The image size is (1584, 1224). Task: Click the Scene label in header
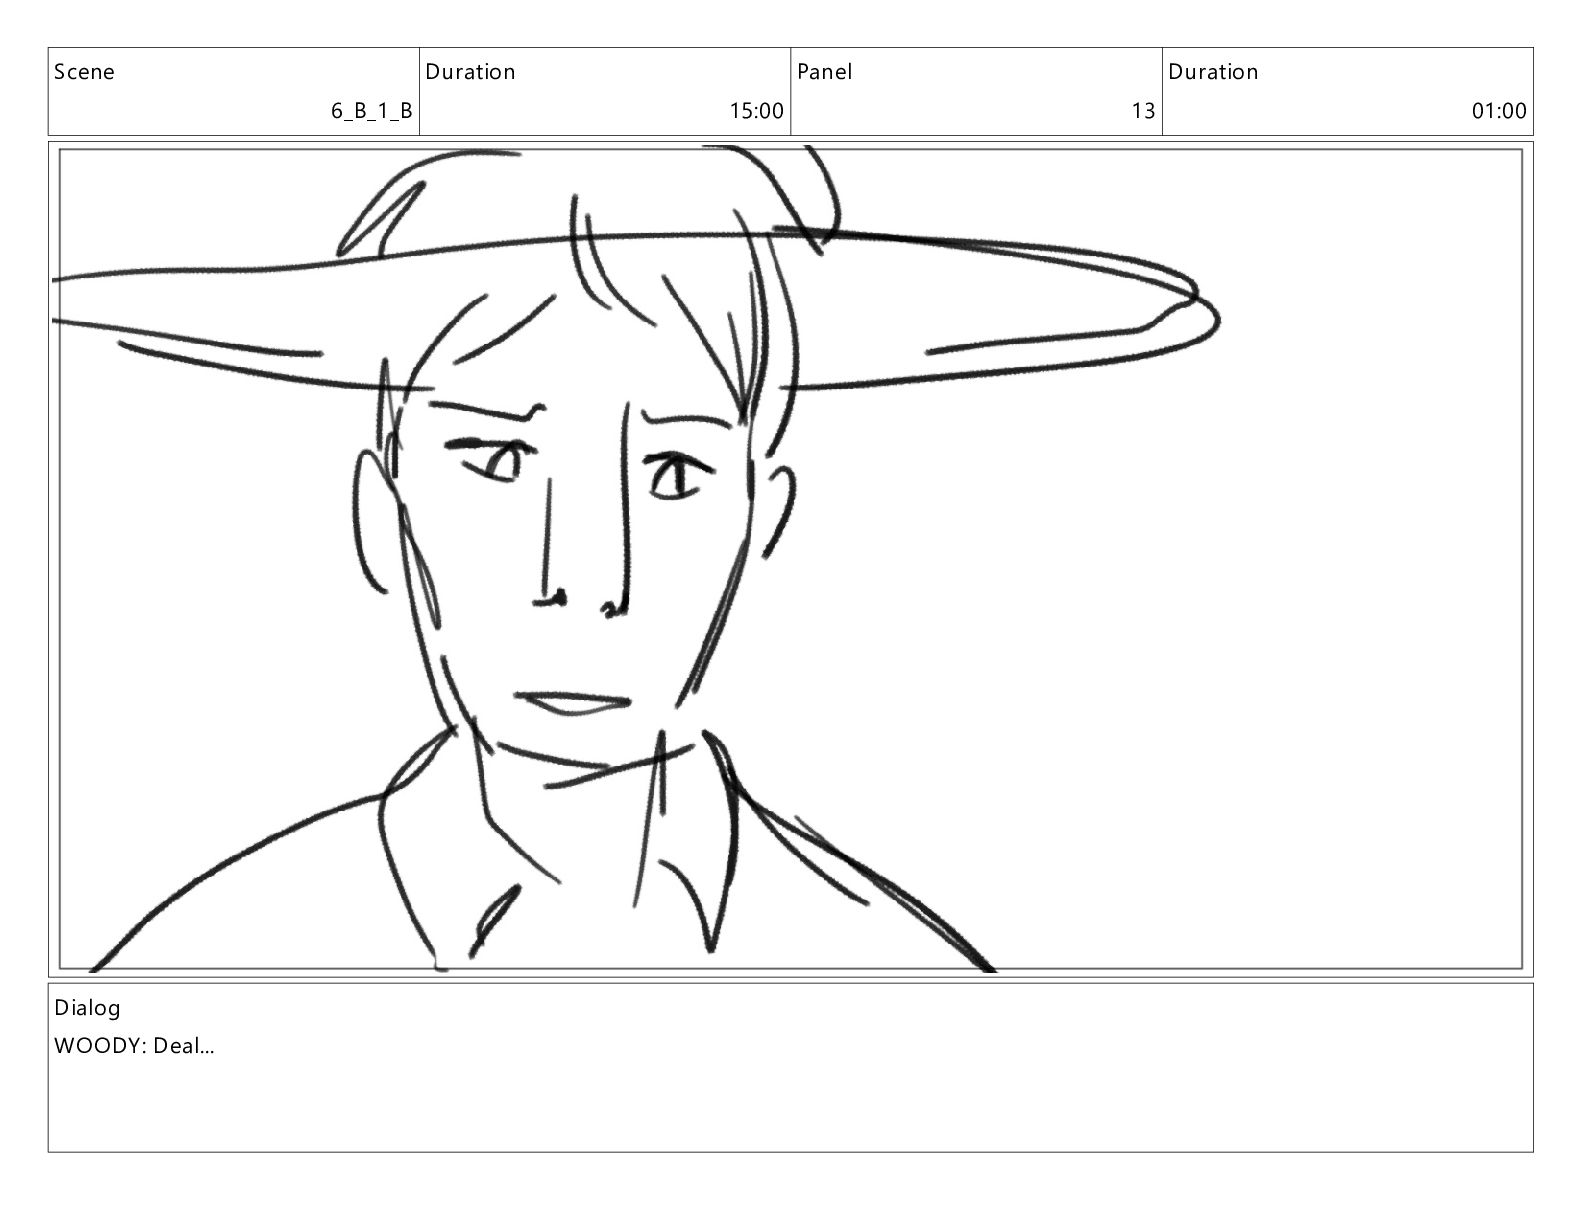click(84, 72)
